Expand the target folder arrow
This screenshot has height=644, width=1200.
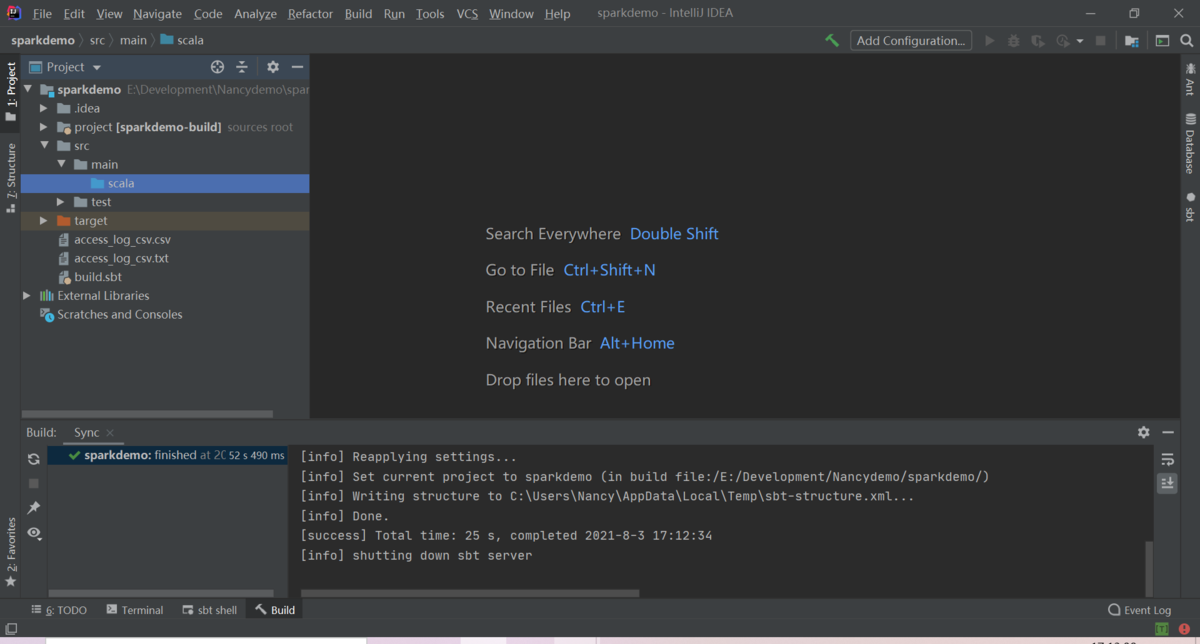tap(44, 221)
